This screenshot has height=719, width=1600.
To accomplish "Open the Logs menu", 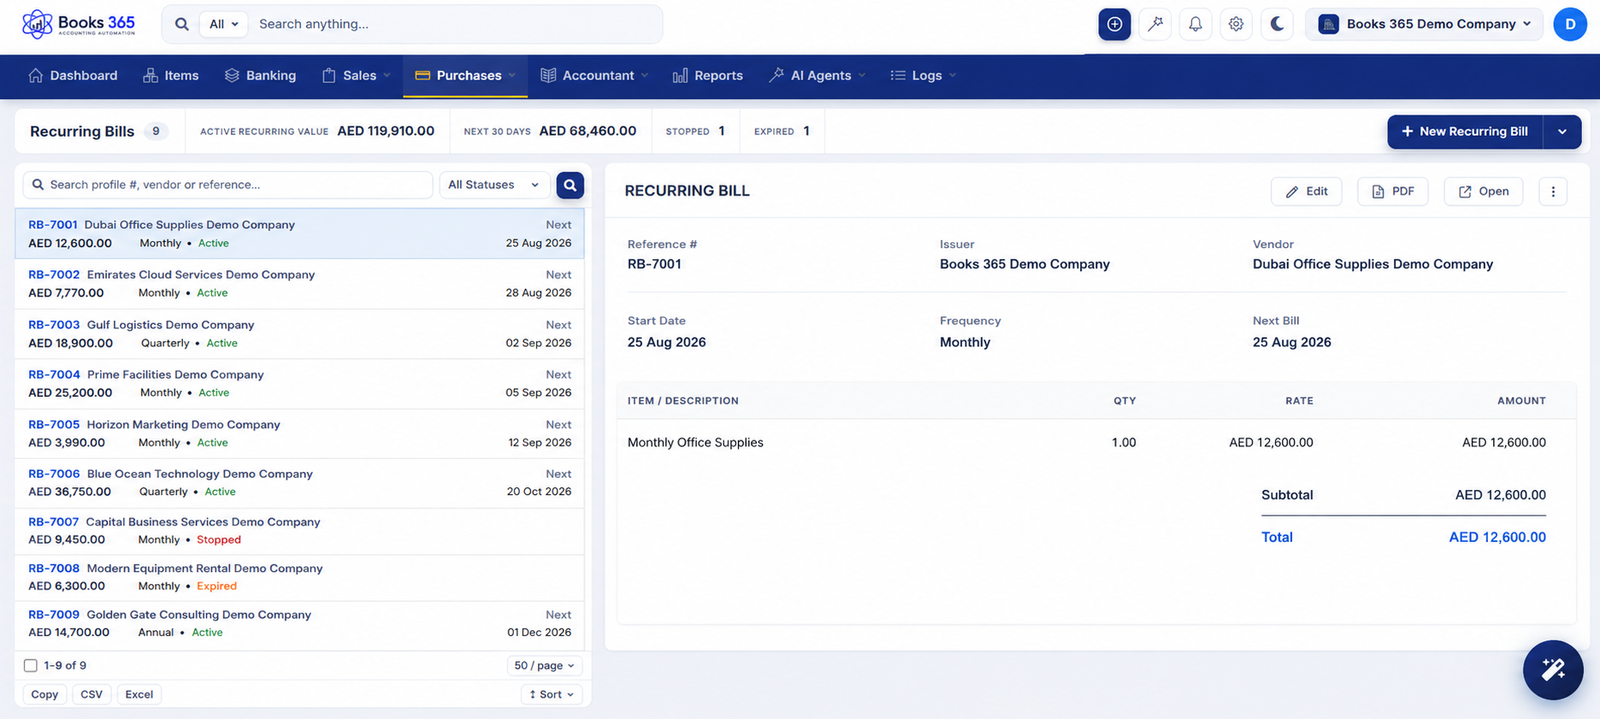I will [x=923, y=75].
